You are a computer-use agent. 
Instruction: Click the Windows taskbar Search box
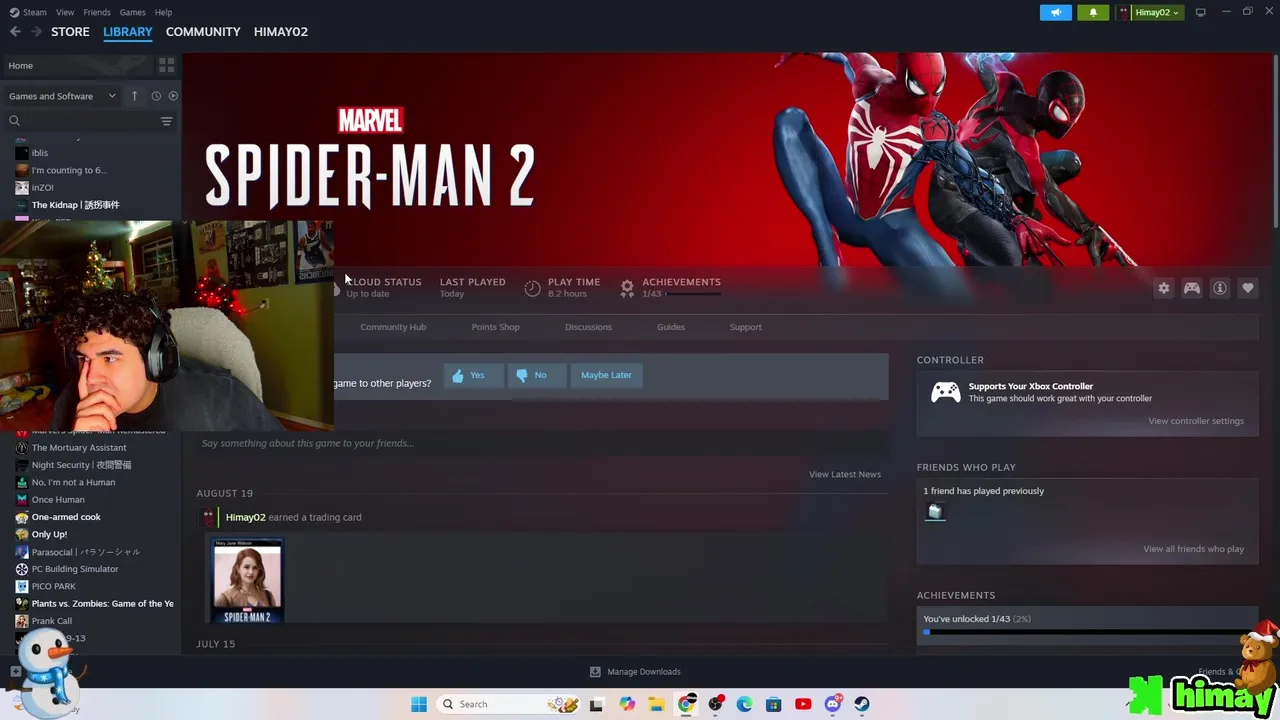pos(509,704)
